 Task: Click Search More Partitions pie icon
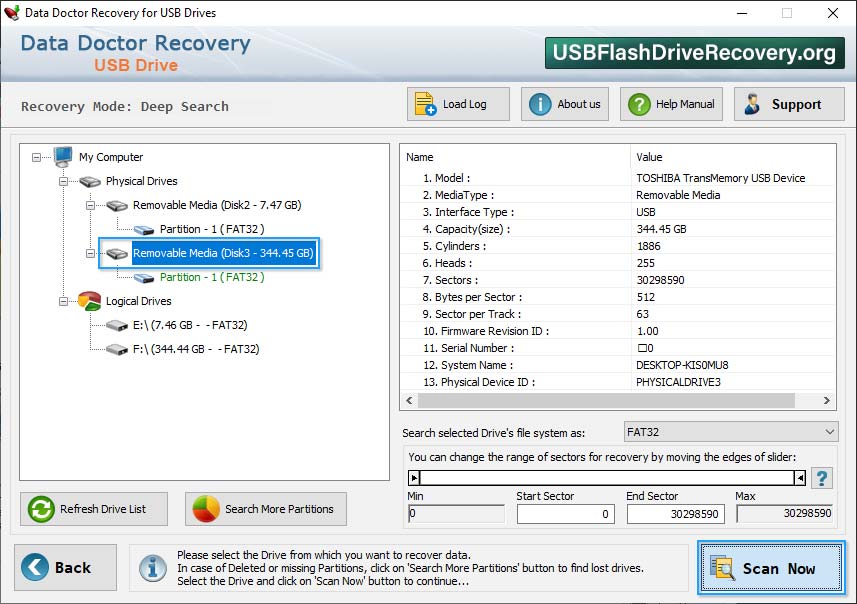point(206,509)
